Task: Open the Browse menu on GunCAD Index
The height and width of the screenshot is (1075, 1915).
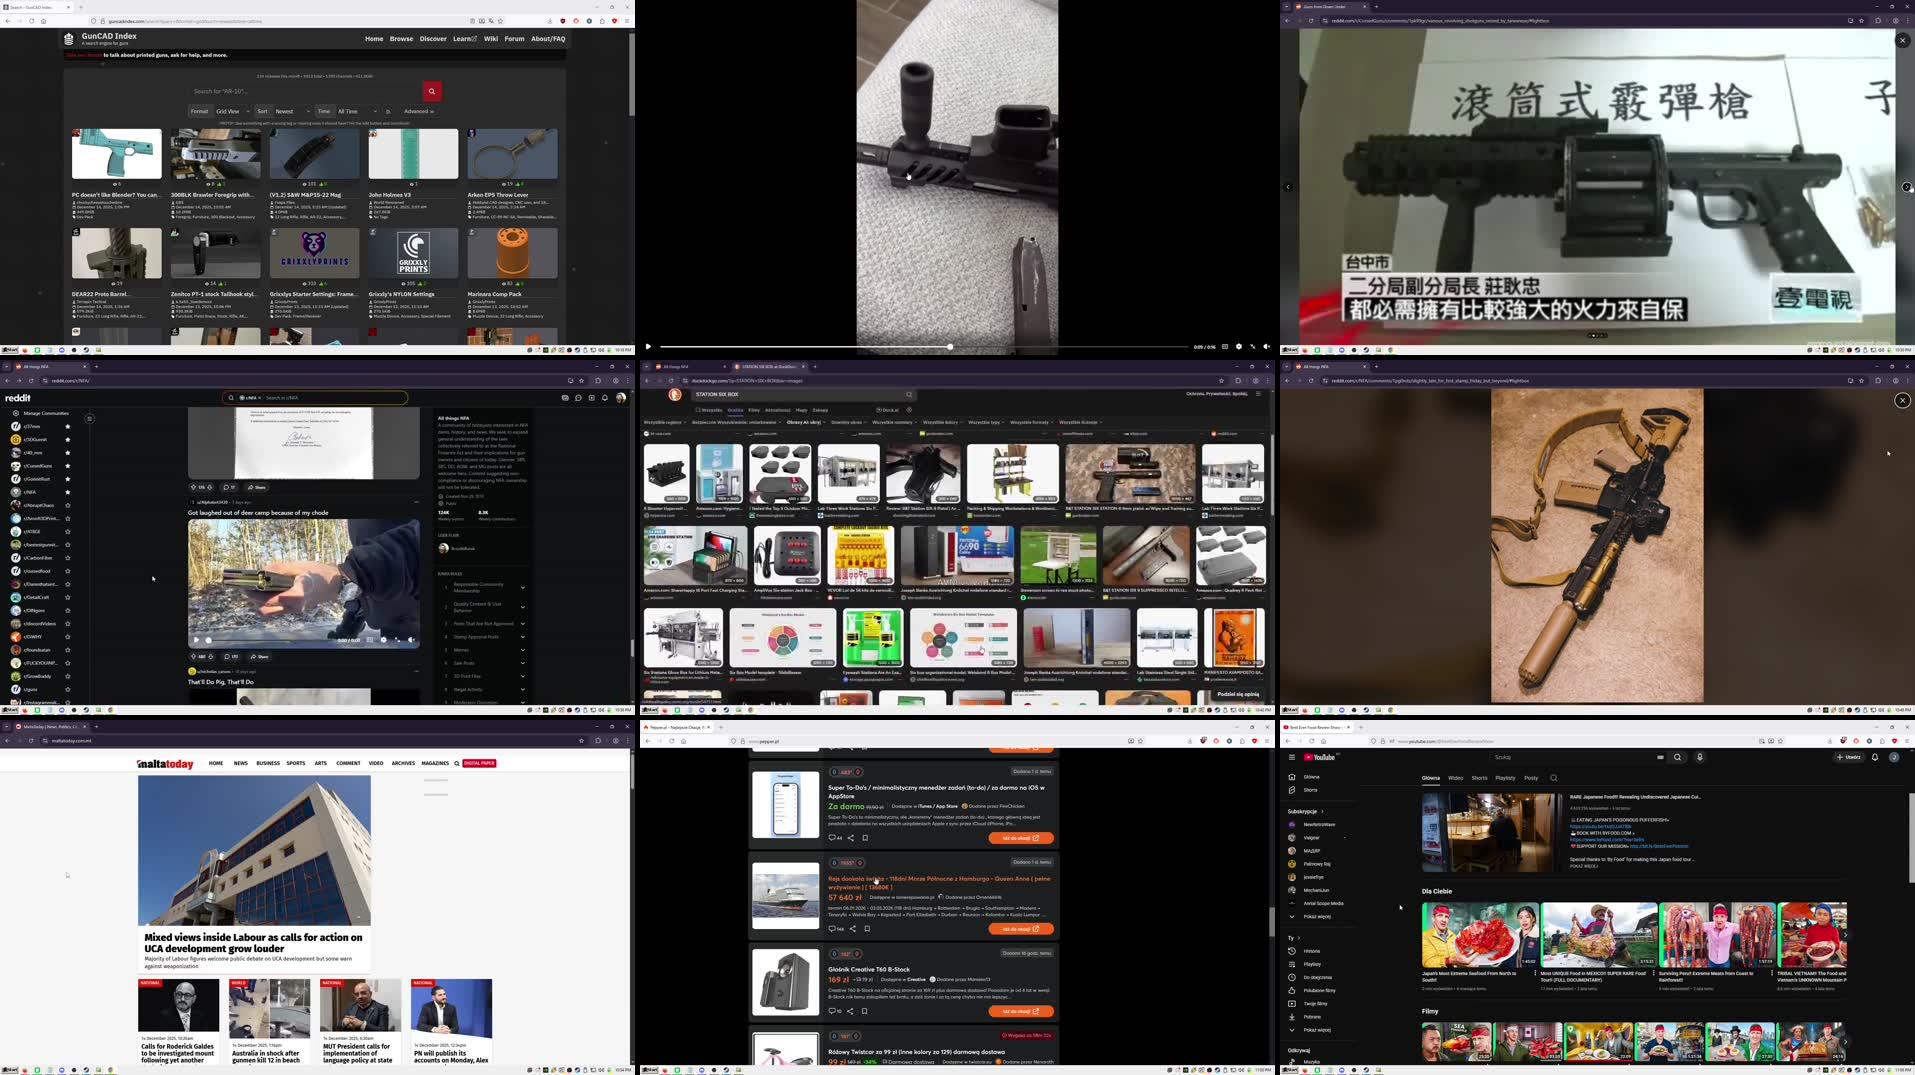Action: coord(401,38)
